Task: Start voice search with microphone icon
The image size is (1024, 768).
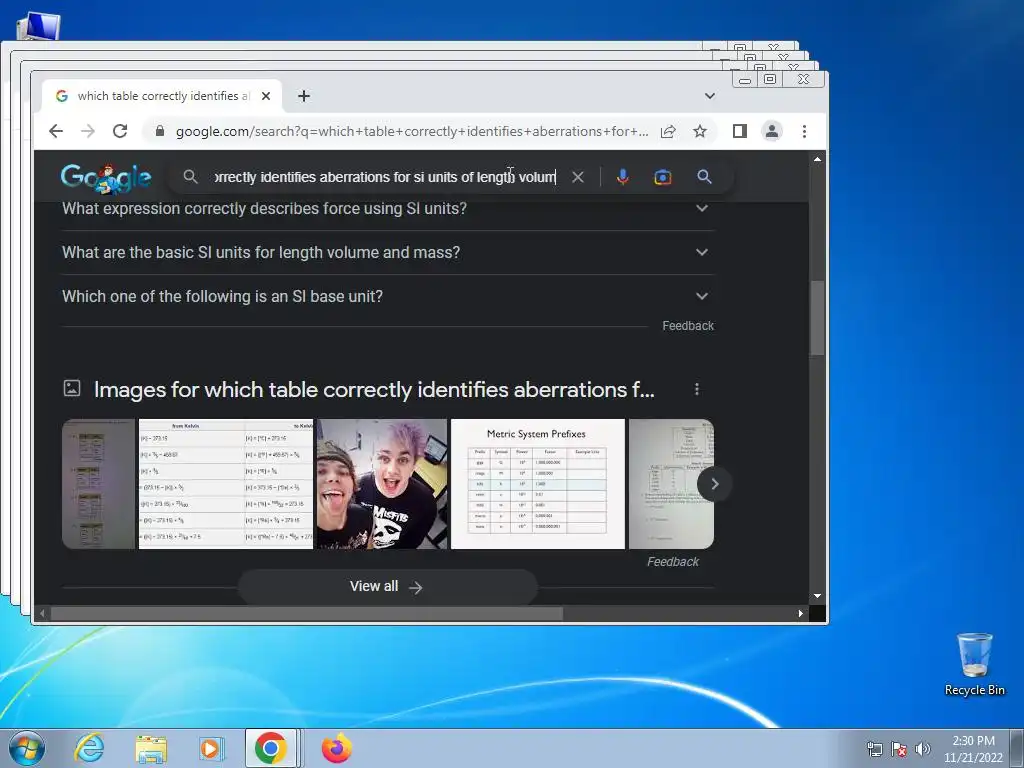Action: (x=623, y=177)
